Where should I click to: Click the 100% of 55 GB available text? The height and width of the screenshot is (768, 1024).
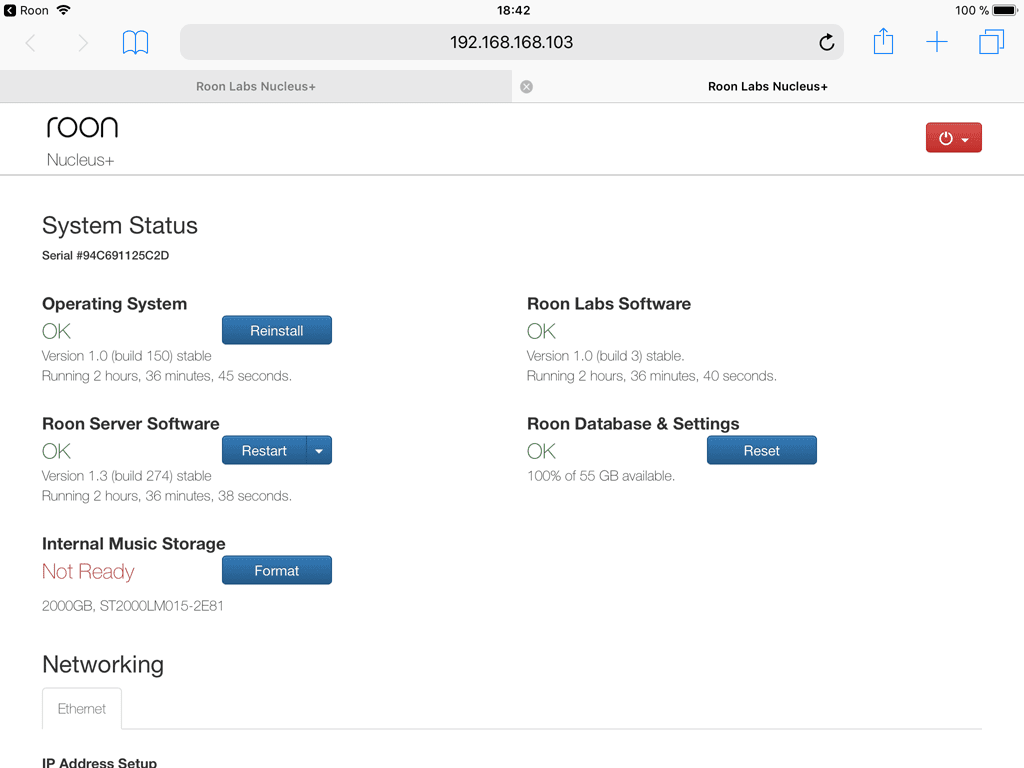point(601,476)
